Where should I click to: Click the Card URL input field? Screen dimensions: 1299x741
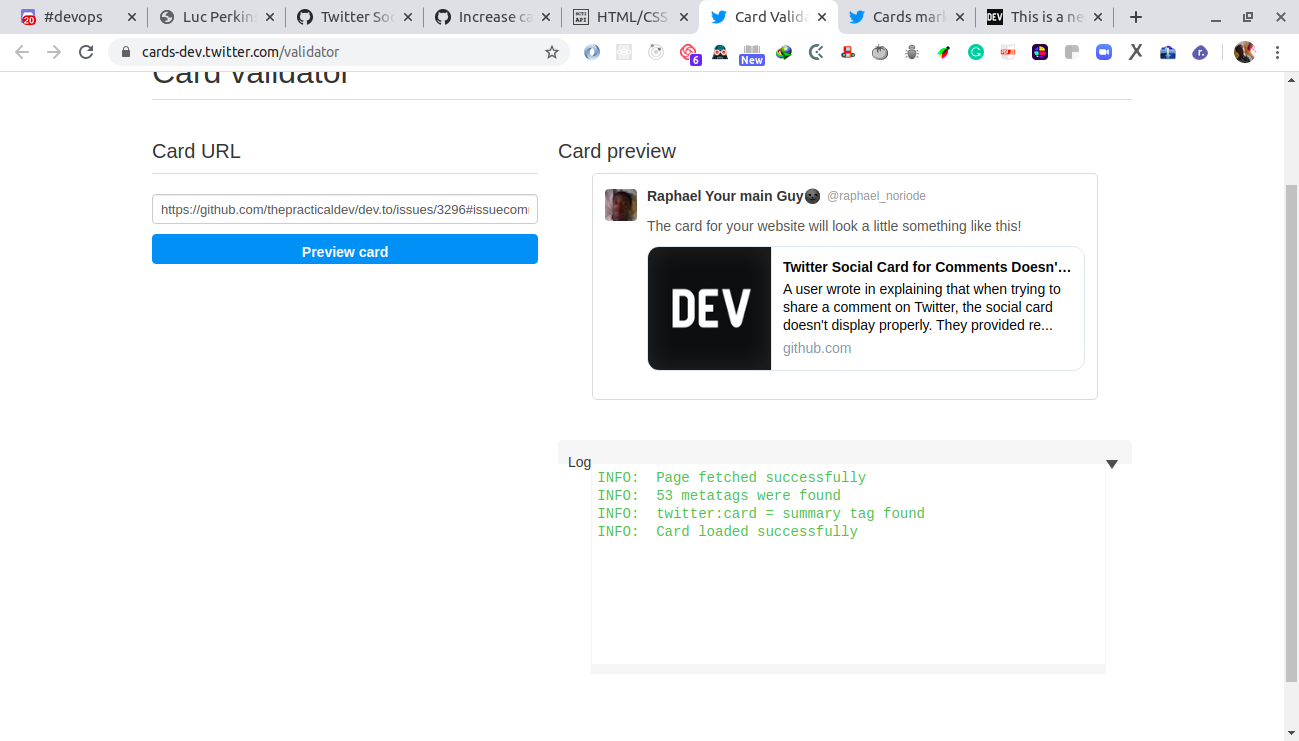344,209
